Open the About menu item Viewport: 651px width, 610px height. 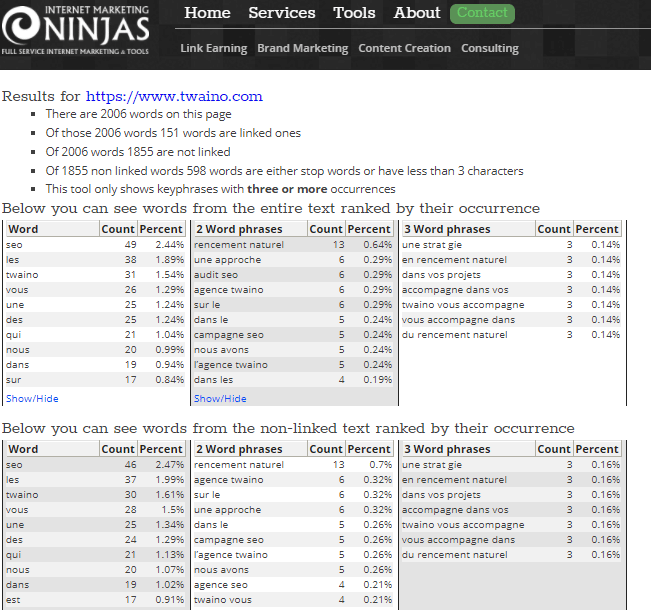coord(417,13)
